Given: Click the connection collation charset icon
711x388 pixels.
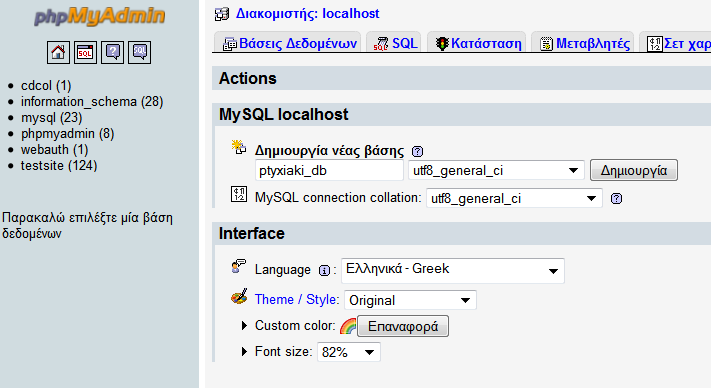Looking at the screenshot, I should [239, 194].
